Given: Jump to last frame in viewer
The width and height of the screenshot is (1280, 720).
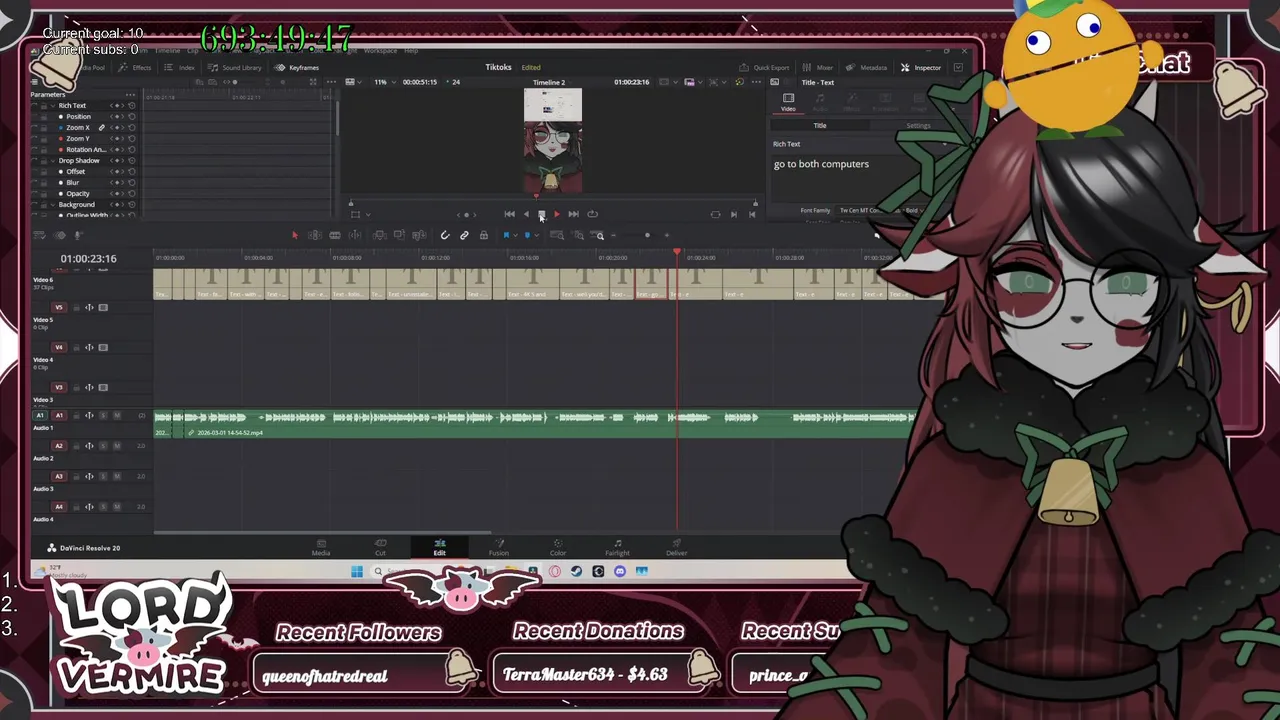Looking at the screenshot, I should [573, 214].
